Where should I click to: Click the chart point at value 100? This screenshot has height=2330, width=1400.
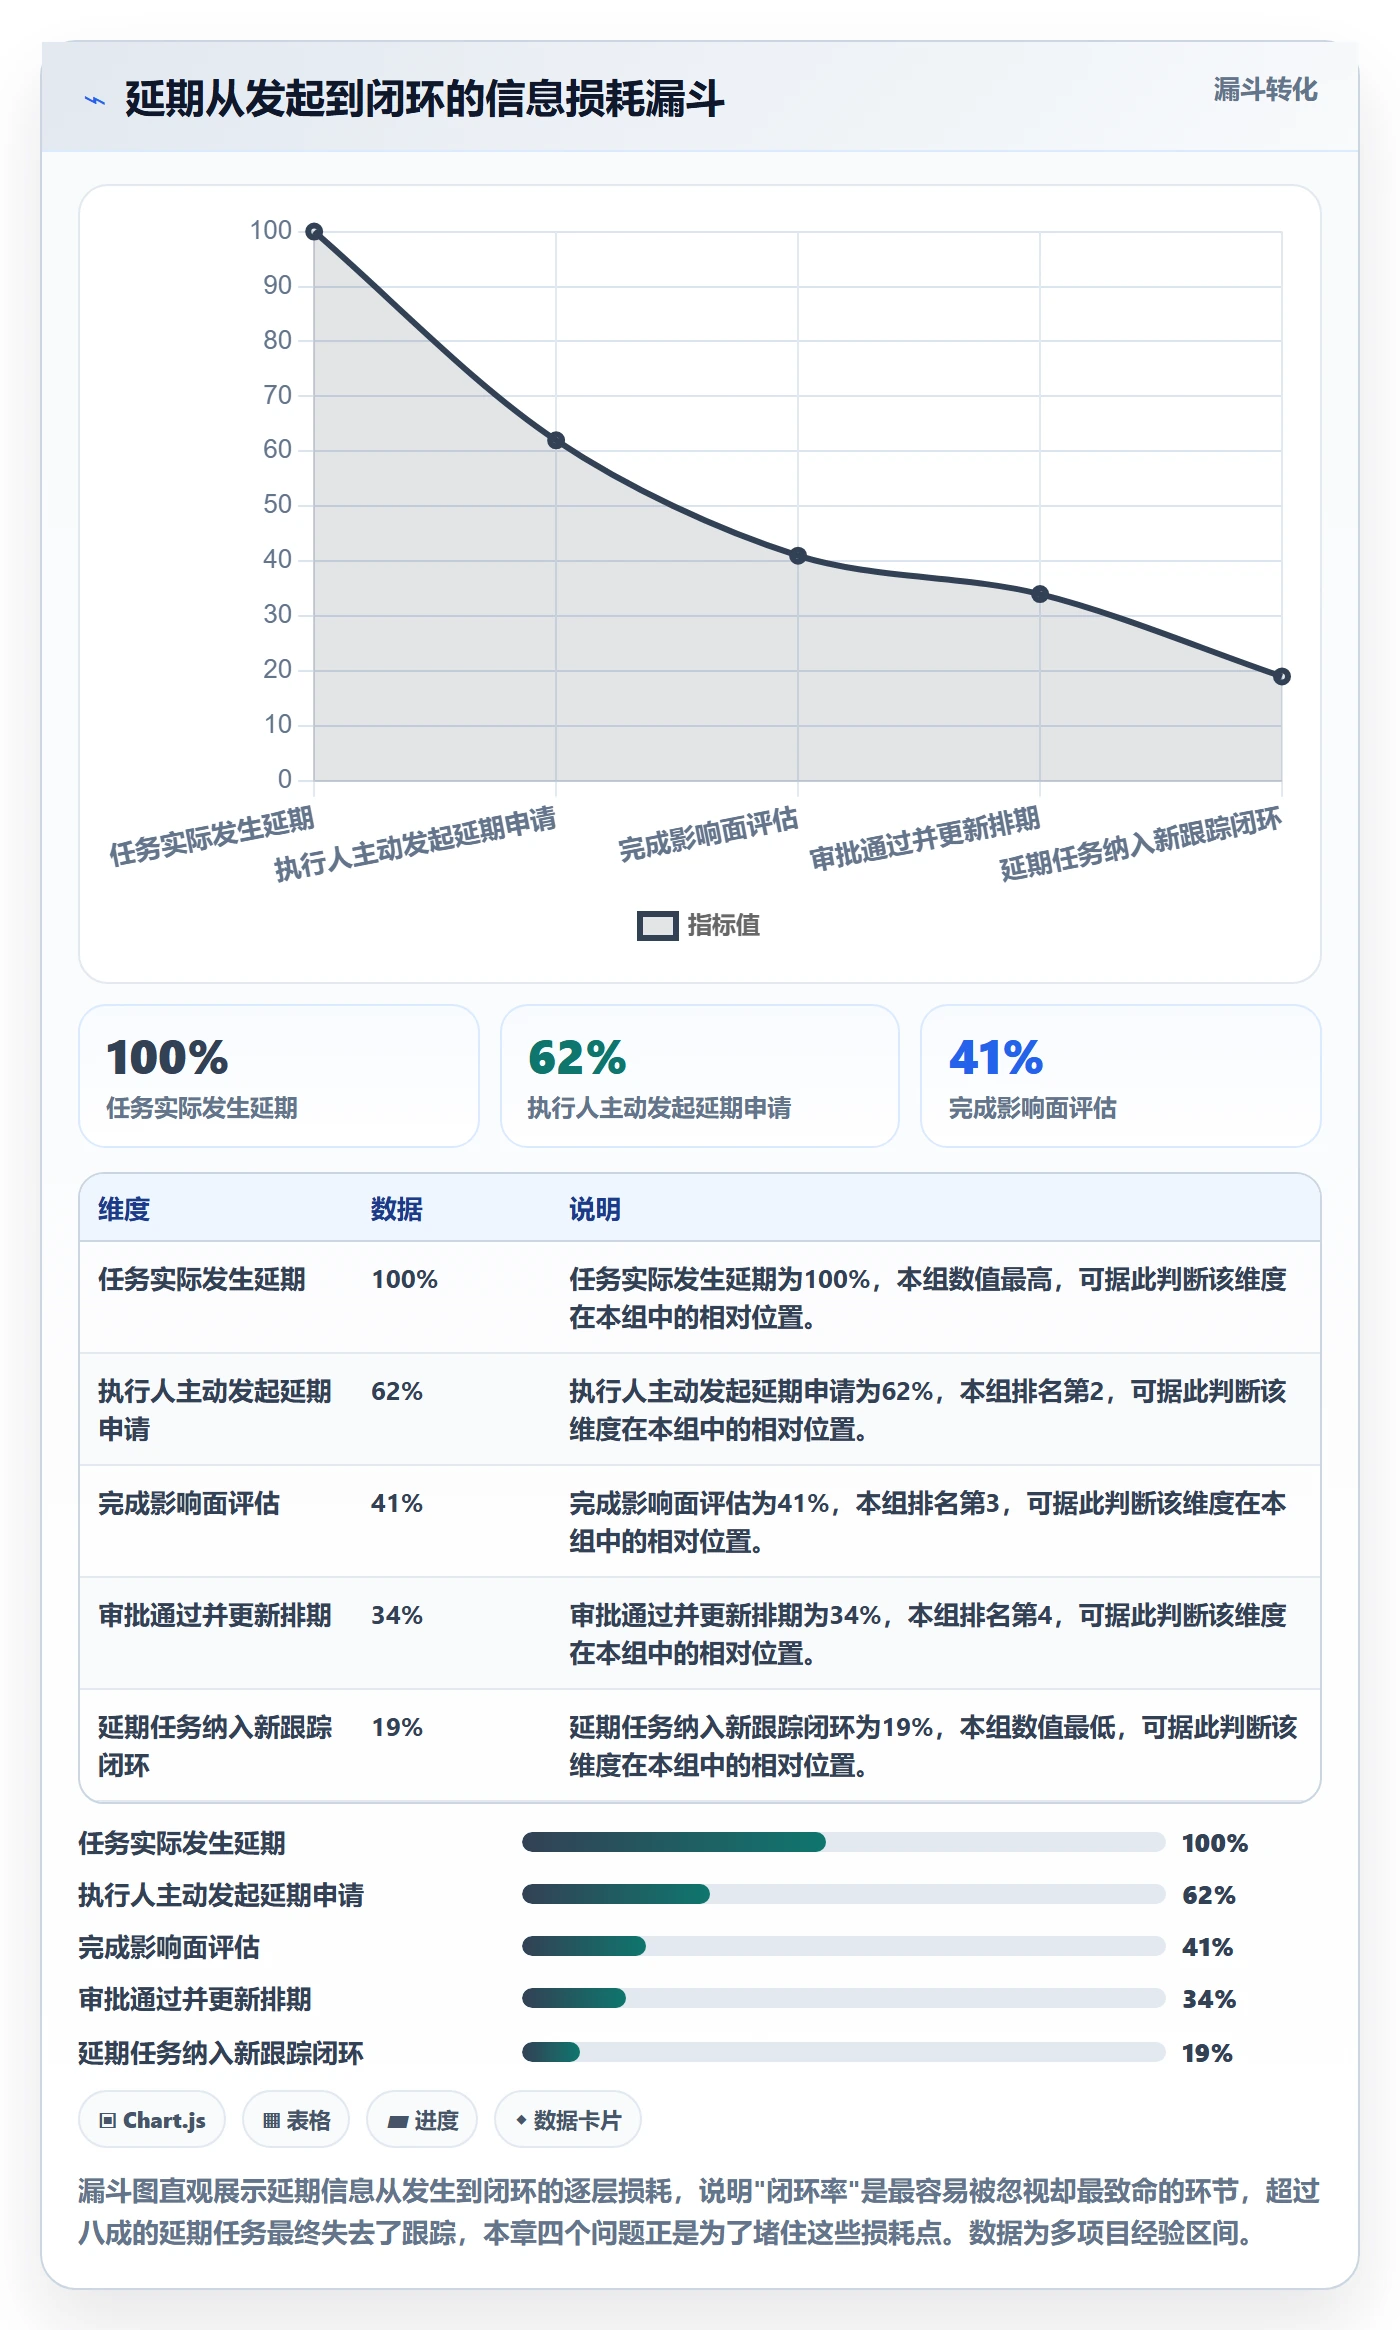click(314, 232)
